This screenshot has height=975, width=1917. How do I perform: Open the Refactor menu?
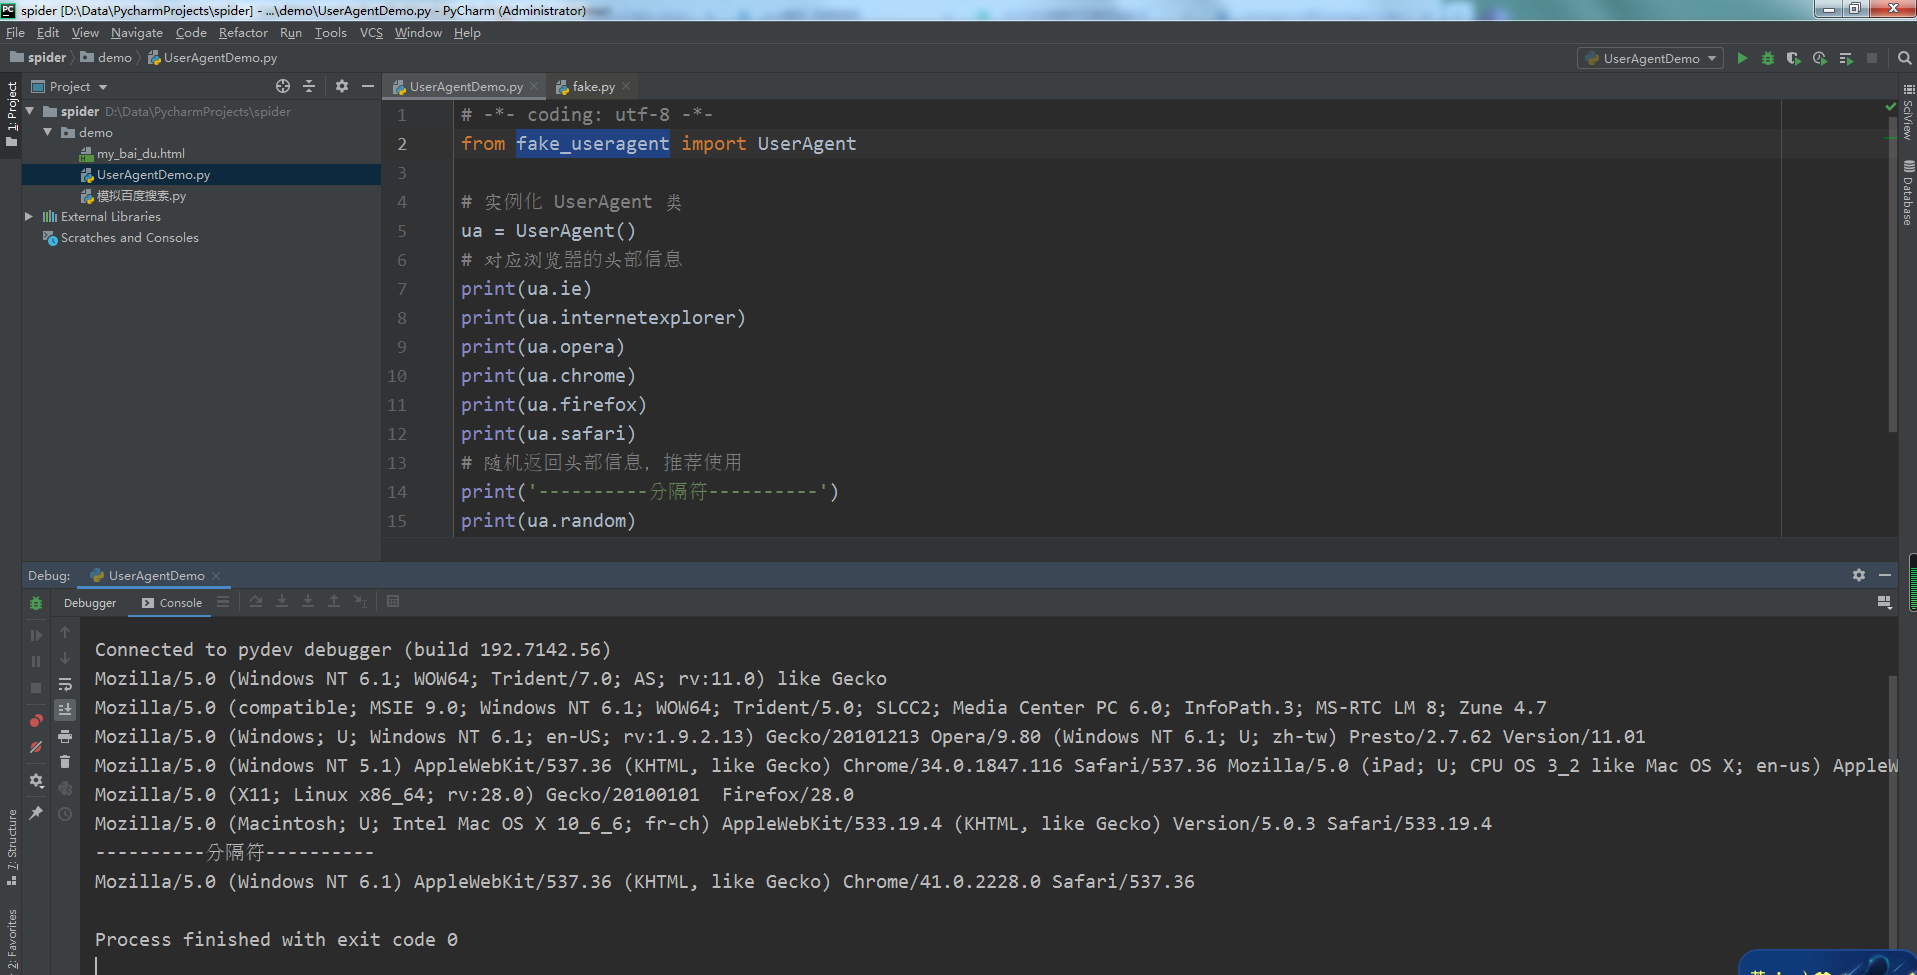(x=243, y=33)
